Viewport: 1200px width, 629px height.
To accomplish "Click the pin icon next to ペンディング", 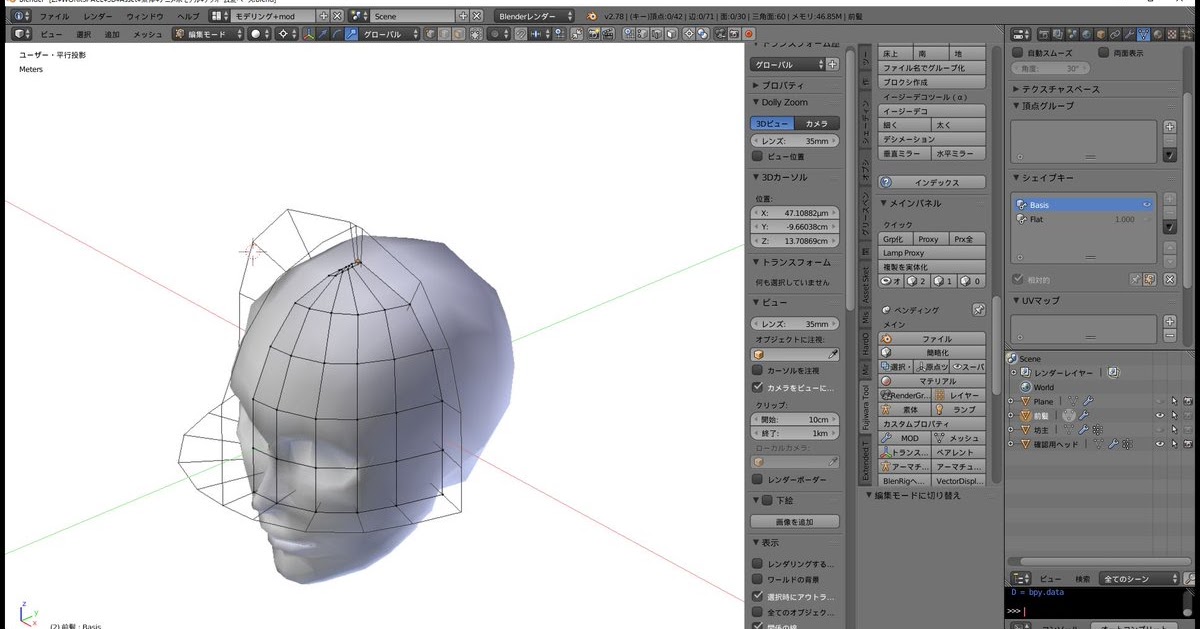I will [978, 311].
